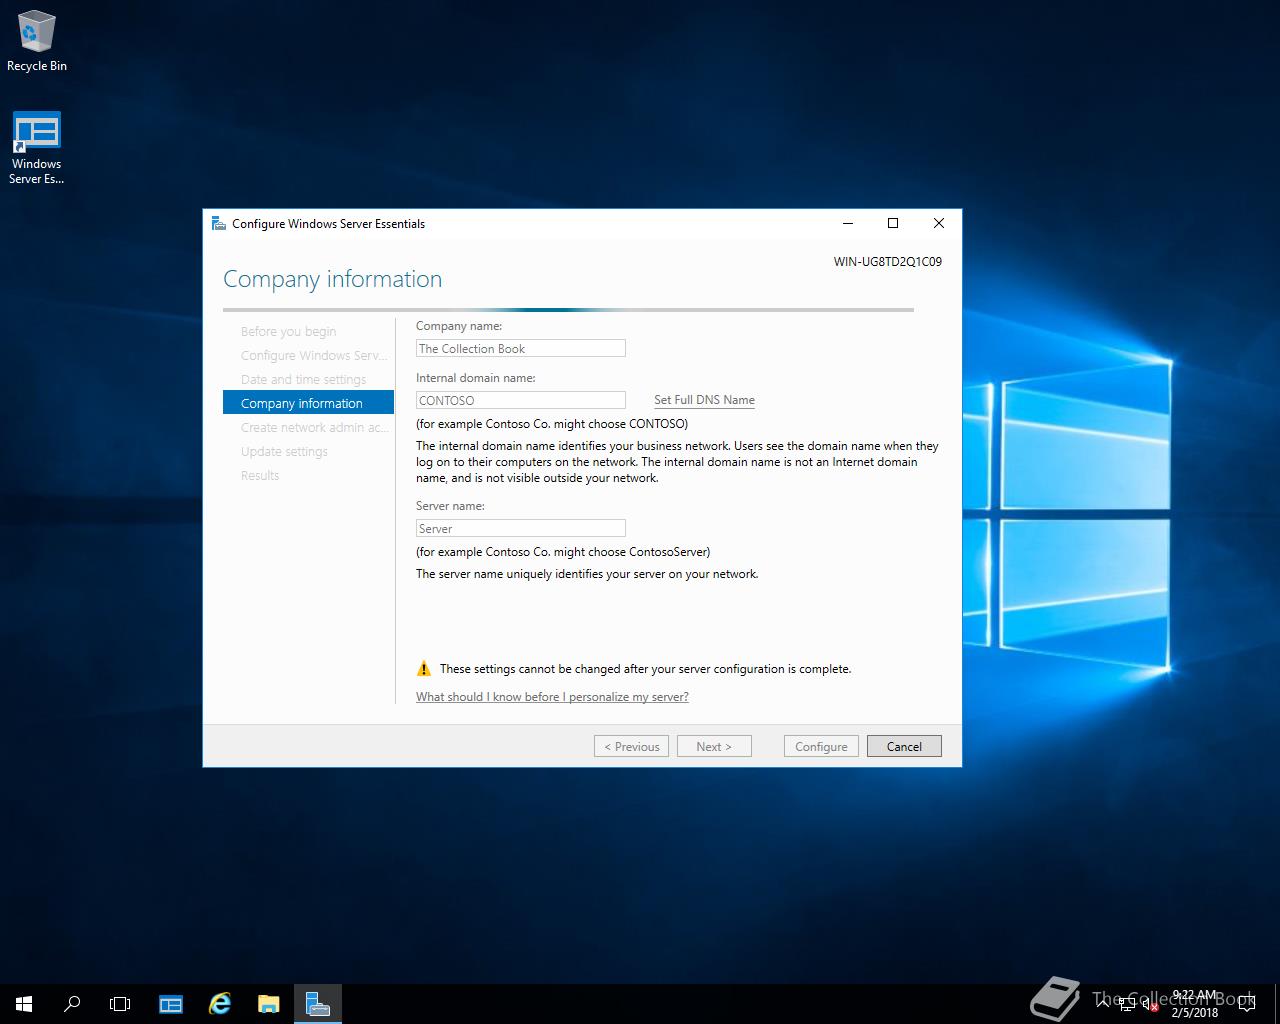1280x1024 pixels.
Task: Cancel the configuration wizard
Action: 904,746
